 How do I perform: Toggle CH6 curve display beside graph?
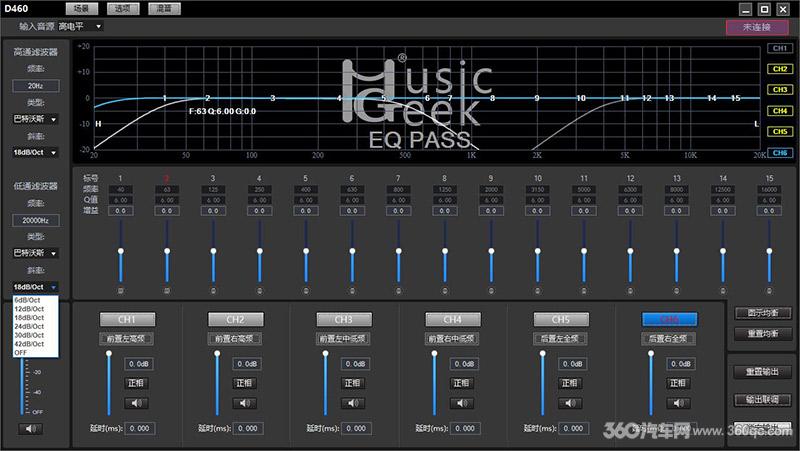[780, 153]
